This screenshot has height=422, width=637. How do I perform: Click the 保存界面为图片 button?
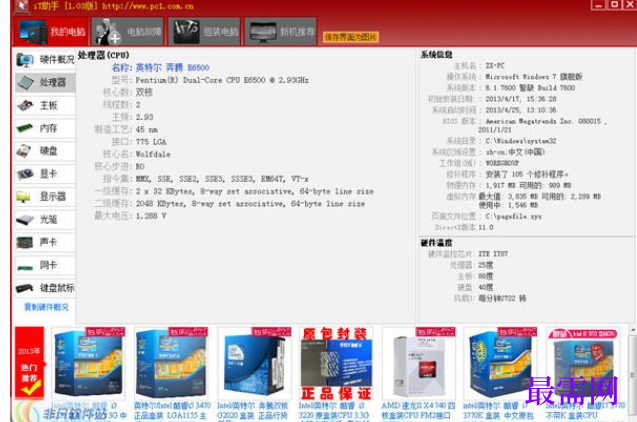click(x=351, y=37)
